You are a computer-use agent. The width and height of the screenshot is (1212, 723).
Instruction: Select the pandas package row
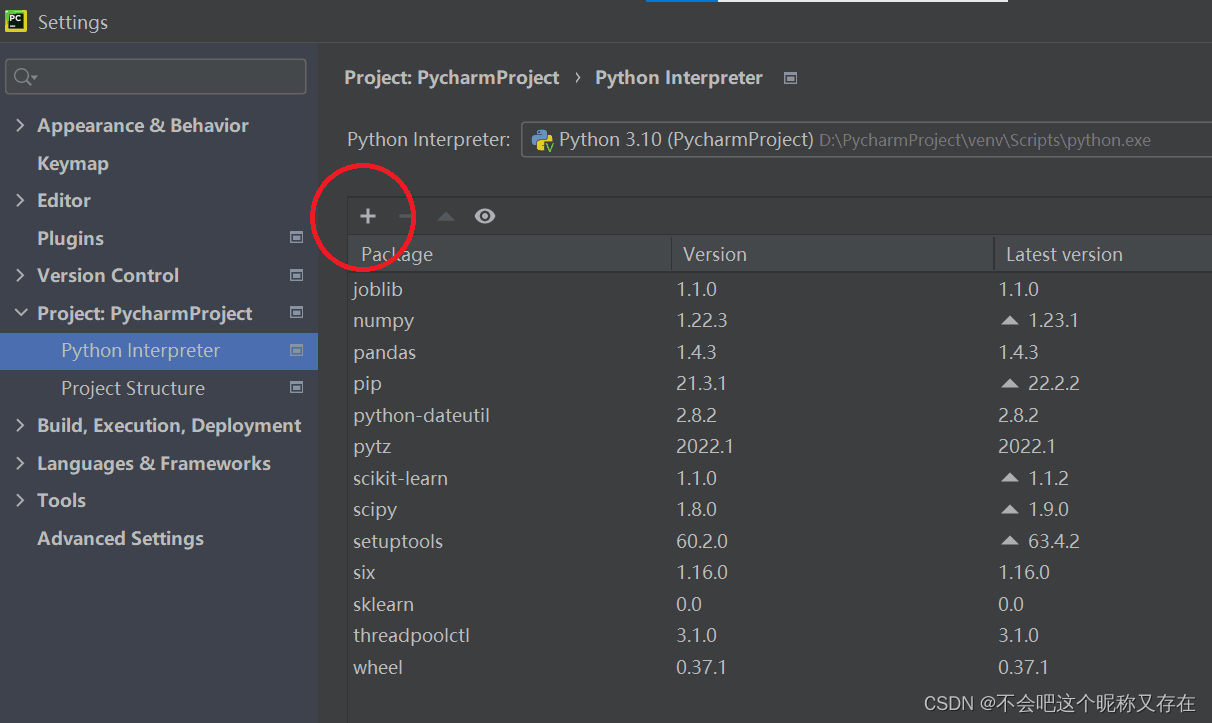(780, 352)
